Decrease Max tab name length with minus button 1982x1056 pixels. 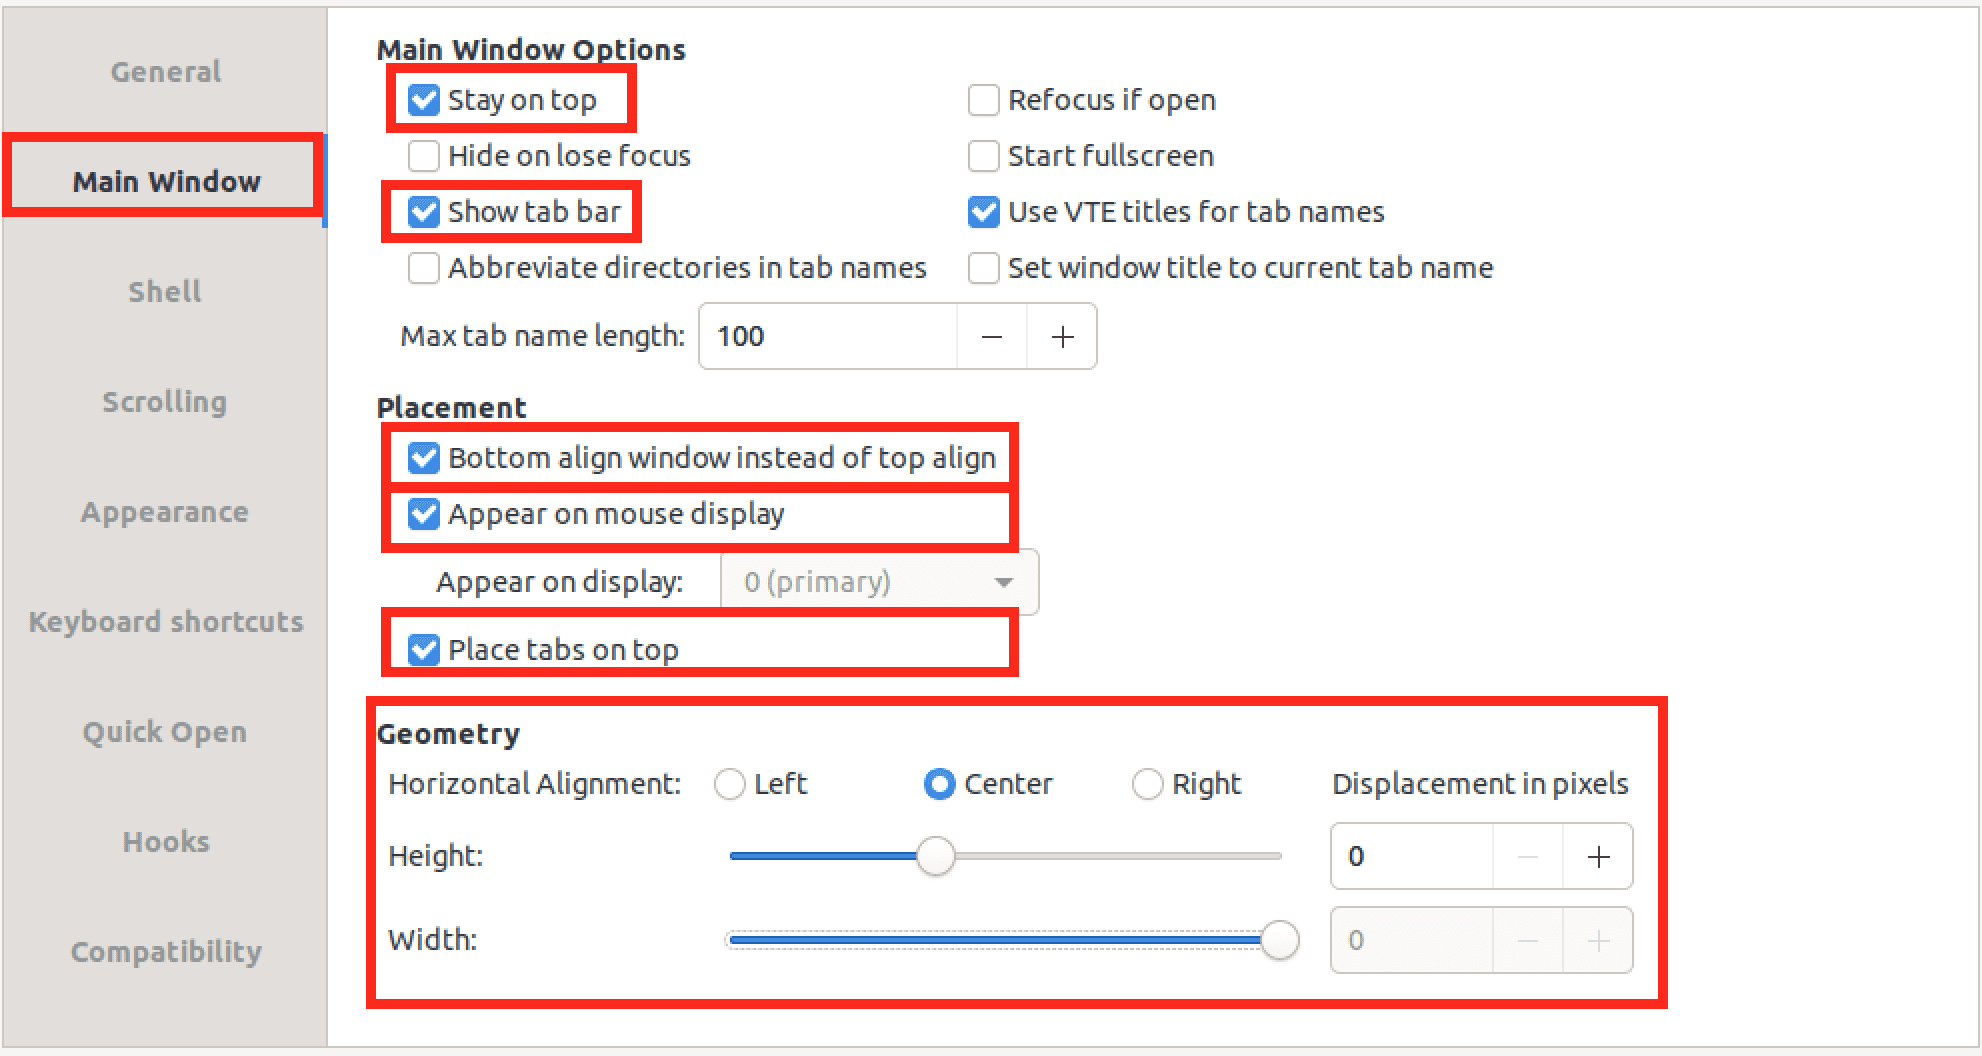[991, 336]
